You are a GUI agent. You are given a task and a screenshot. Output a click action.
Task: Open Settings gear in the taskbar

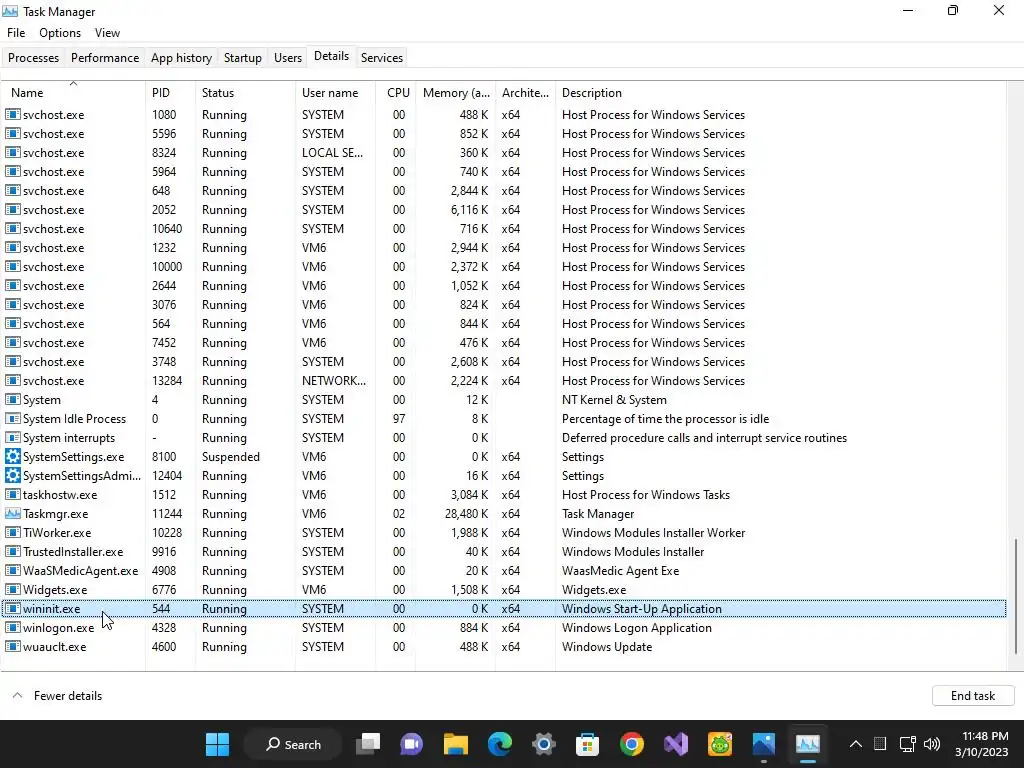coord(543,744)
